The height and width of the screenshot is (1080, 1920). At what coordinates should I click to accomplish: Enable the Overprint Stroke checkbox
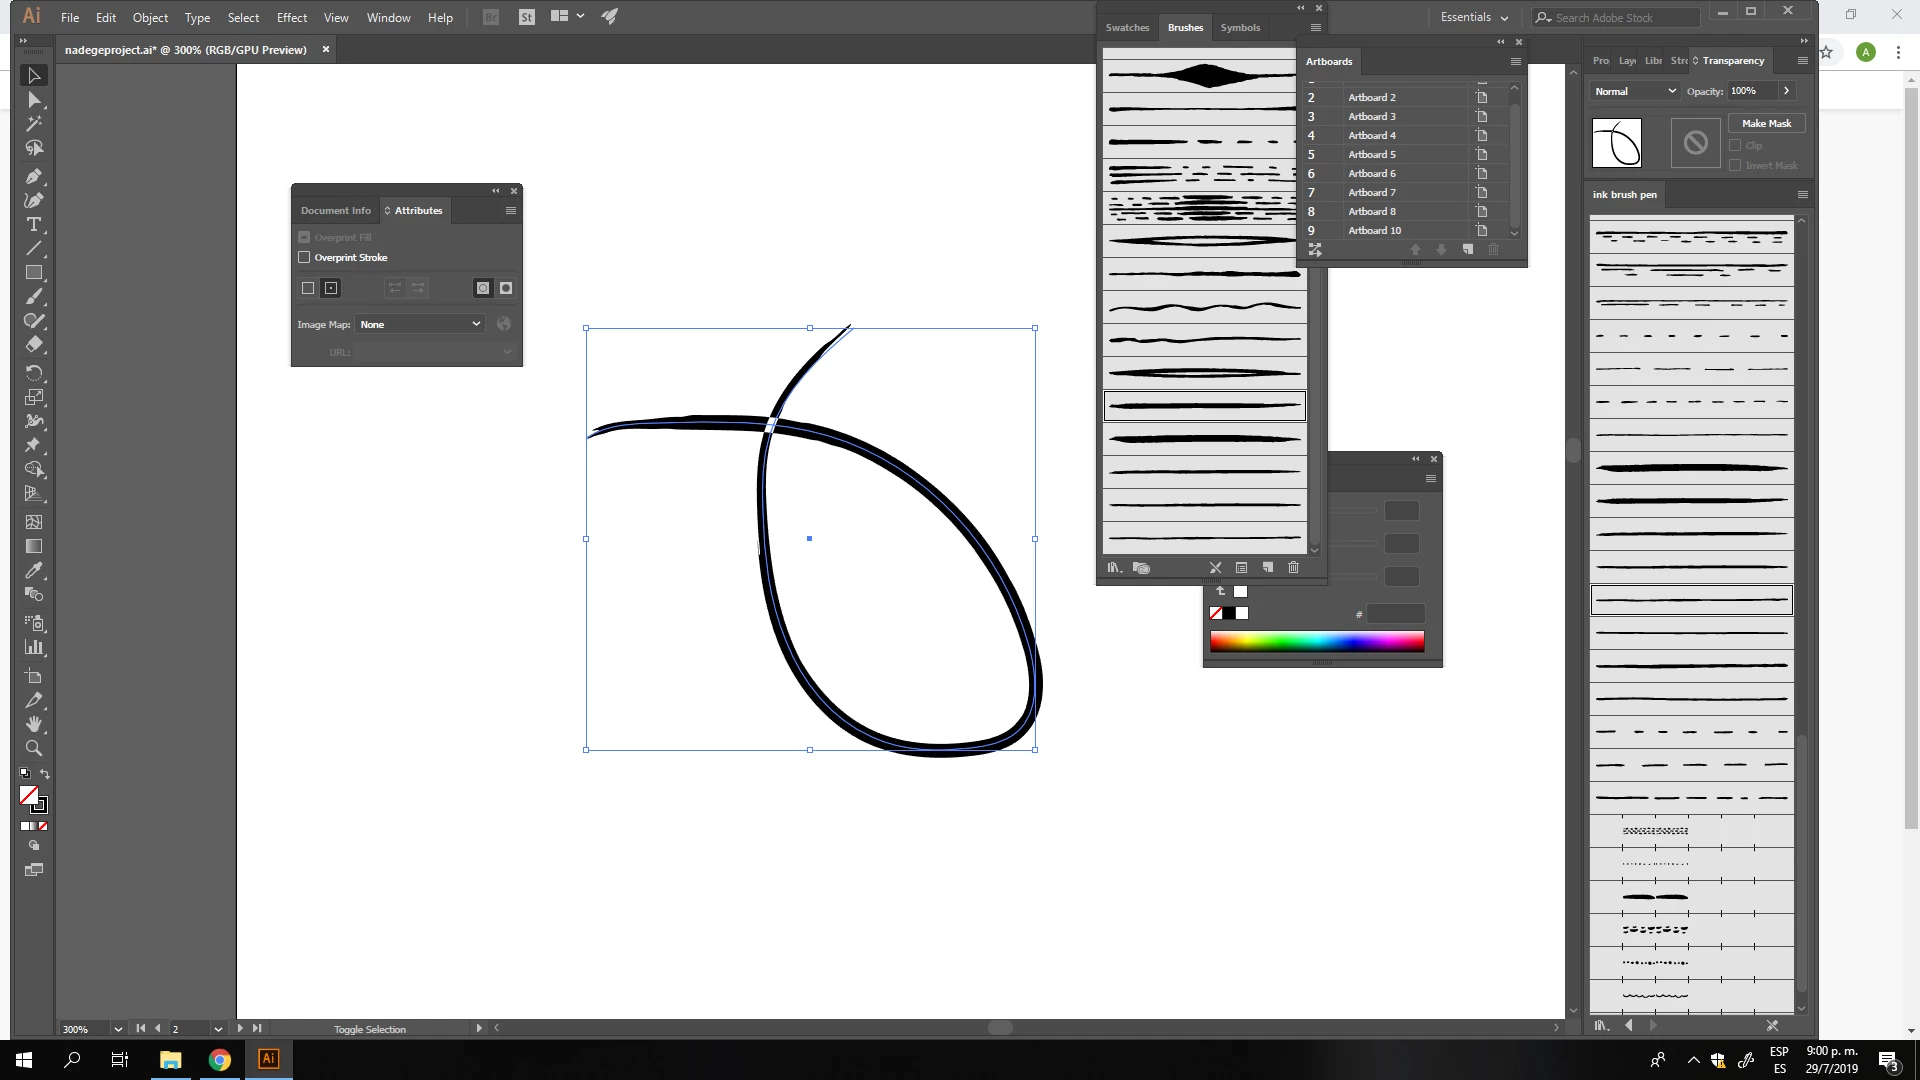tap(304, 257)
